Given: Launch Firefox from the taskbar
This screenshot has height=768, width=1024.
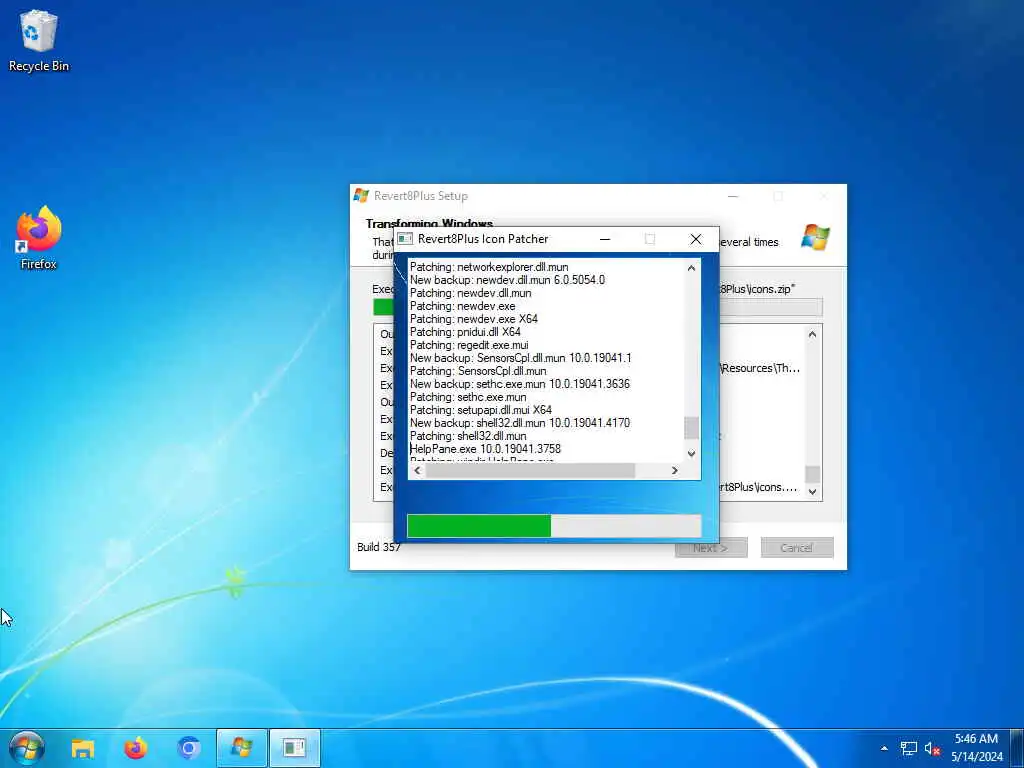Looking at the screenshot, I should pyautogui.click(x=136, y=748).
